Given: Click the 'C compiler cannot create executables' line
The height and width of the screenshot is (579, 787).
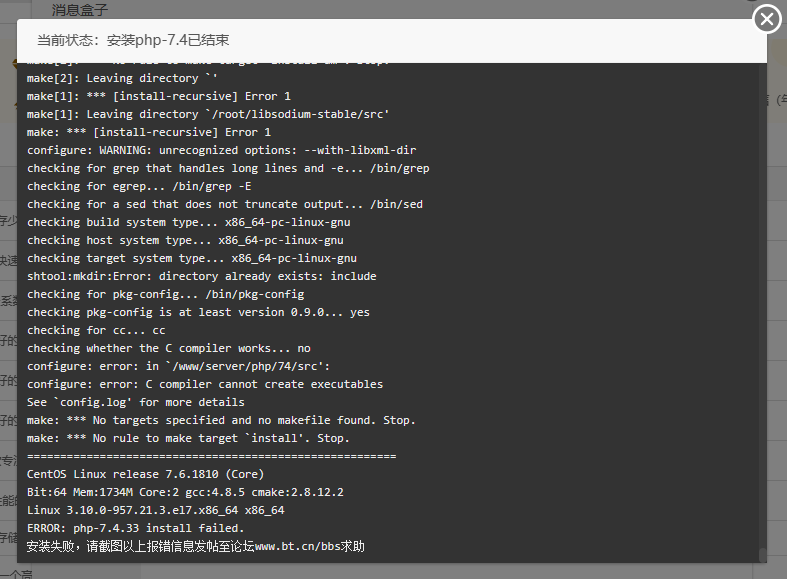Looking at the screenshot, I should (205, 384).
